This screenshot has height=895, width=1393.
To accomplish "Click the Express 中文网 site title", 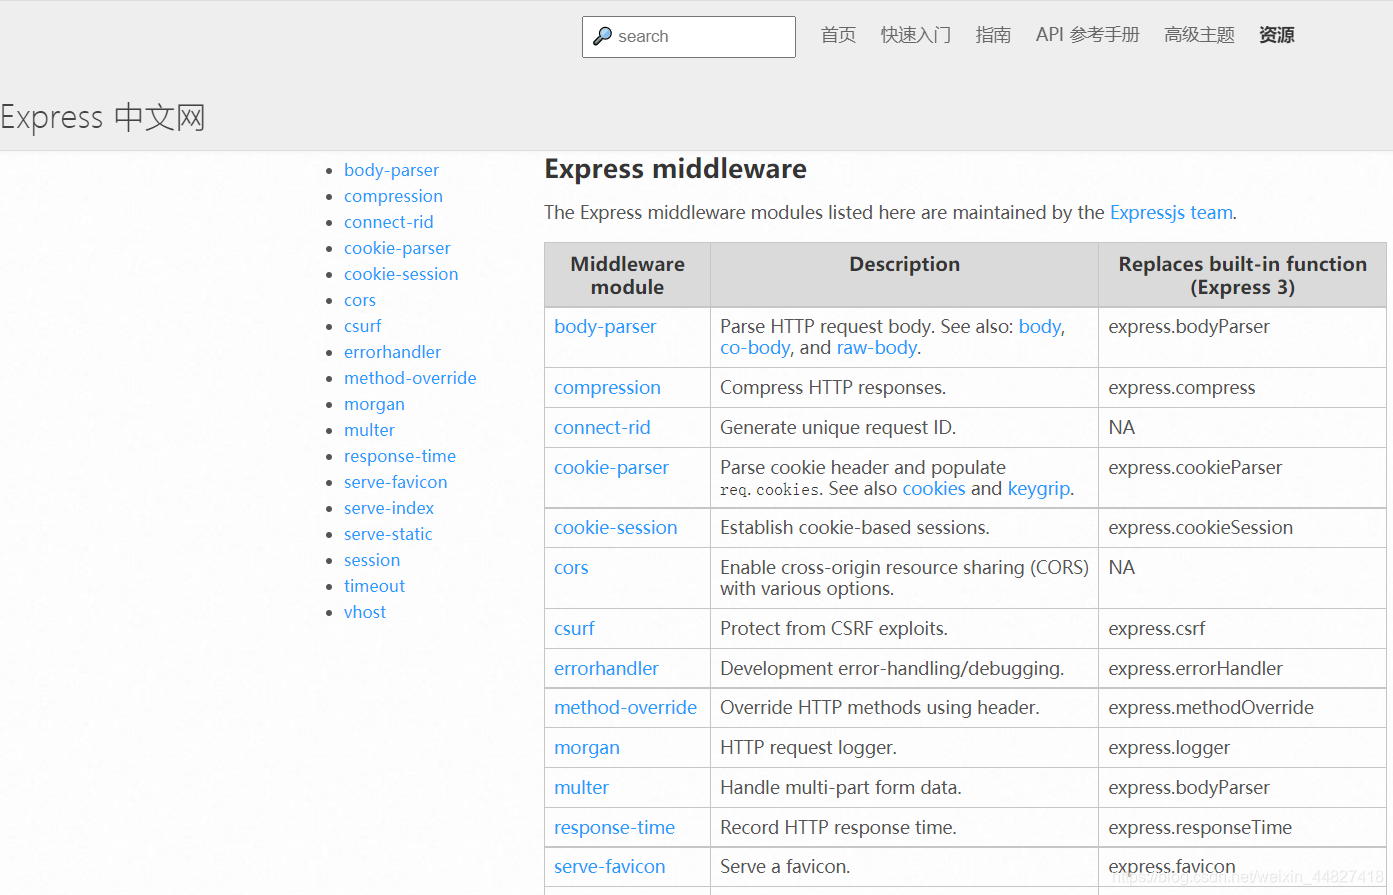I will (103, 117).
